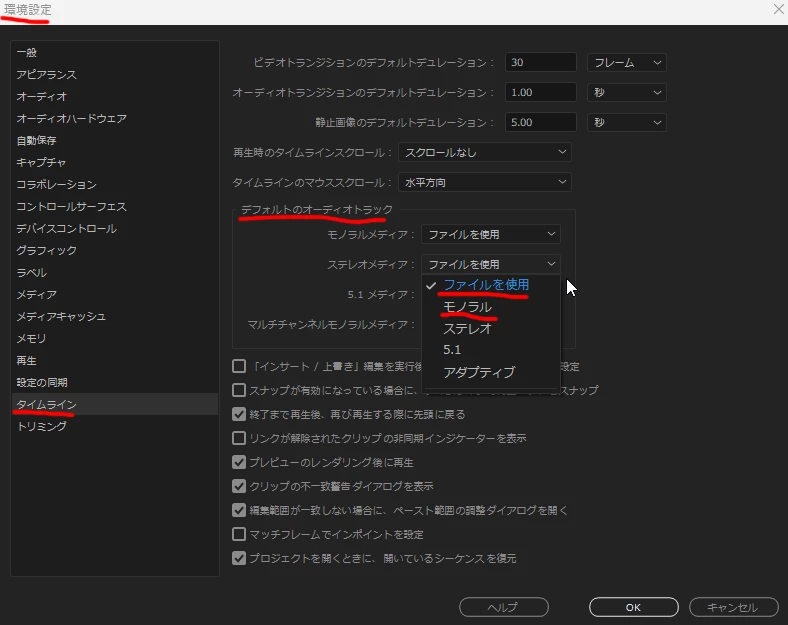
Task: Select 再生 category in sidebar
Action: pos(26,361)
